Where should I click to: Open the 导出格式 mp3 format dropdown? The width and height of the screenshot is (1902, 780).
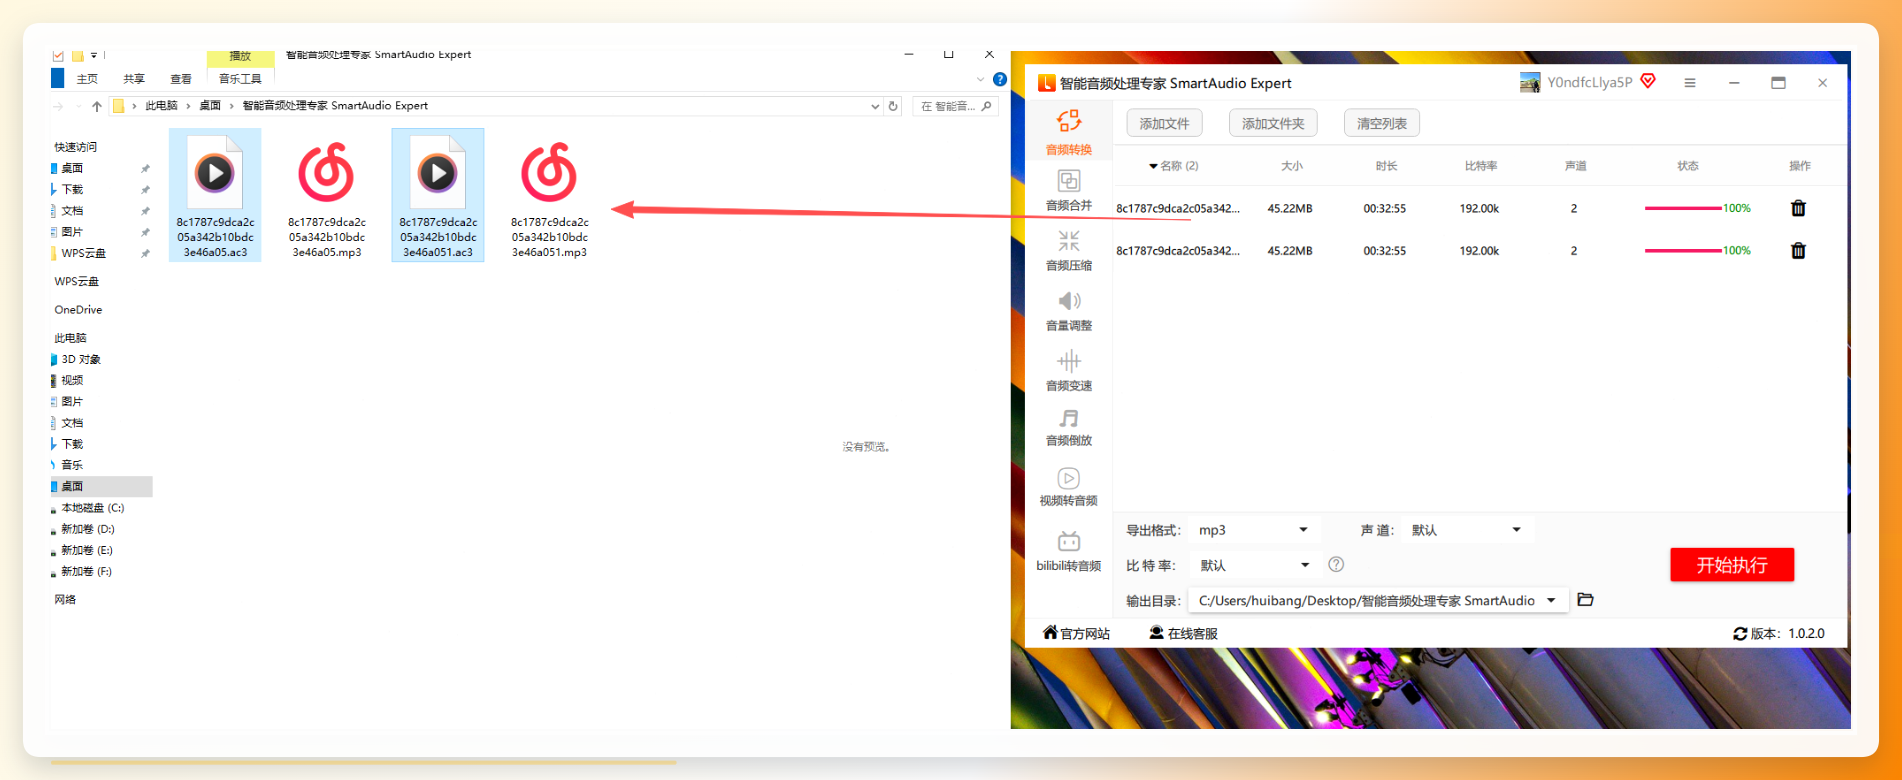point(1254,530)
